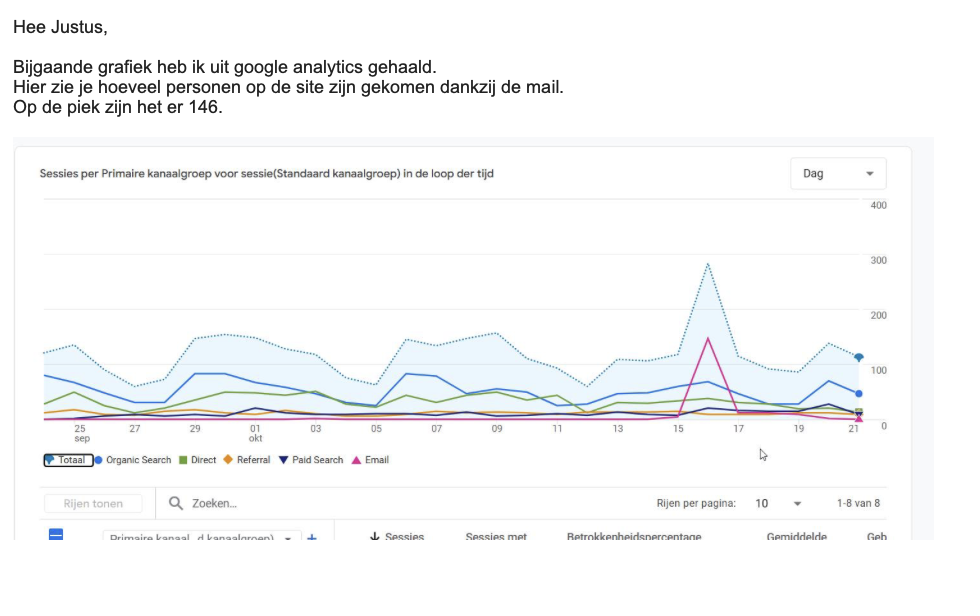Open the Primaire kanaalgroep dimension dropdown
This screenshot has height=616, width=980.
click(200, 537)
